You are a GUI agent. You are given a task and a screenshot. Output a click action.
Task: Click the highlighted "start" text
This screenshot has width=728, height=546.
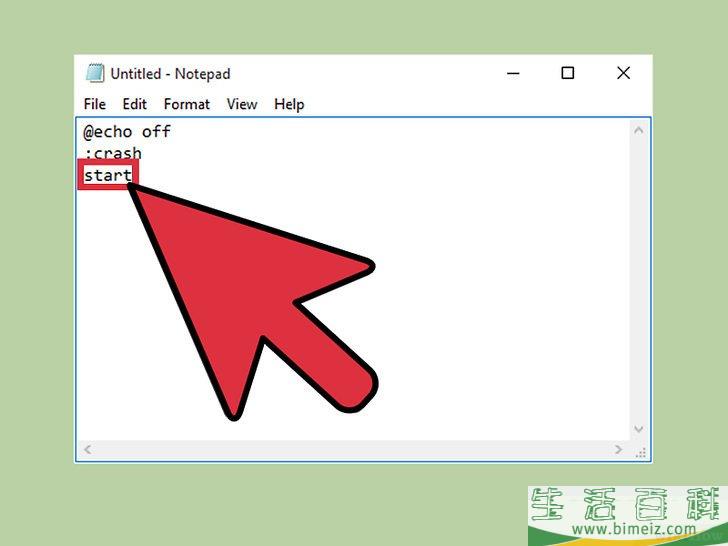(107, 176)
